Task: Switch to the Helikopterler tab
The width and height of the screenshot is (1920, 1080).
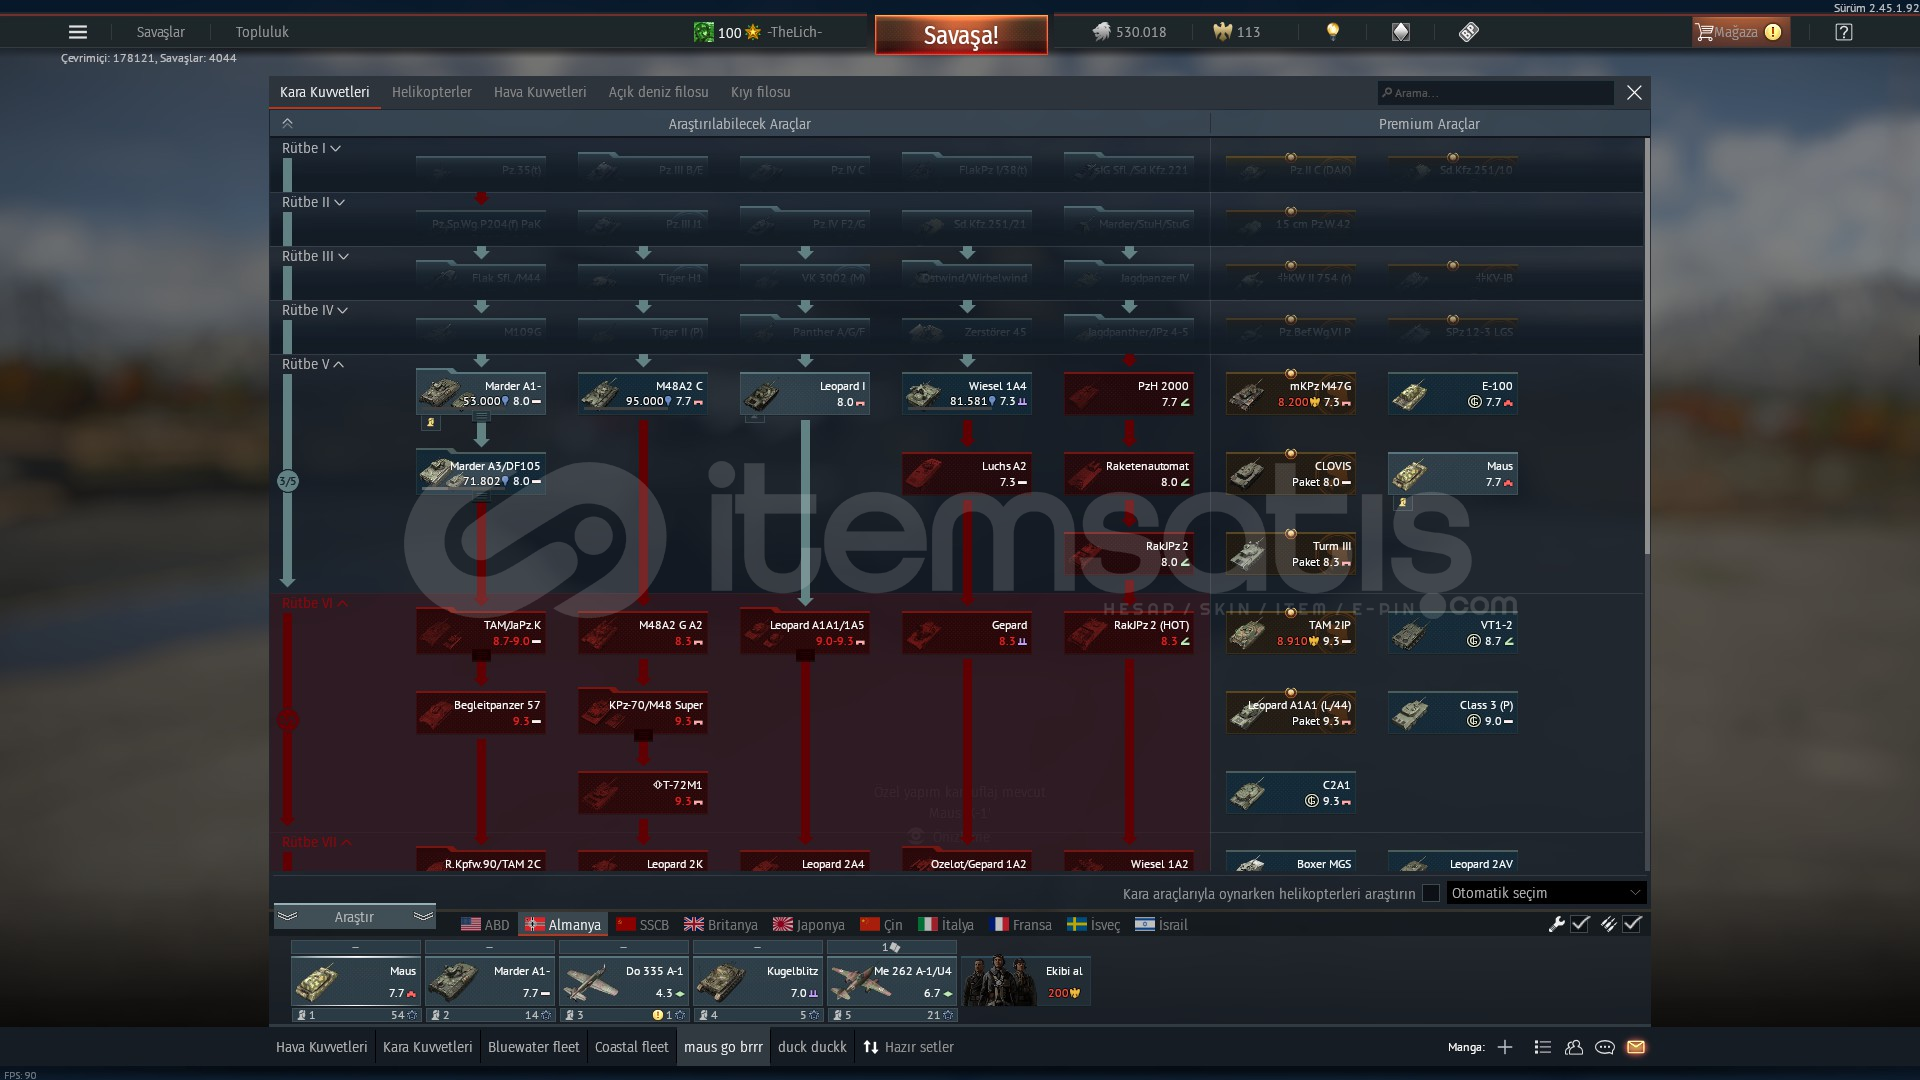Action: point(432,92)
